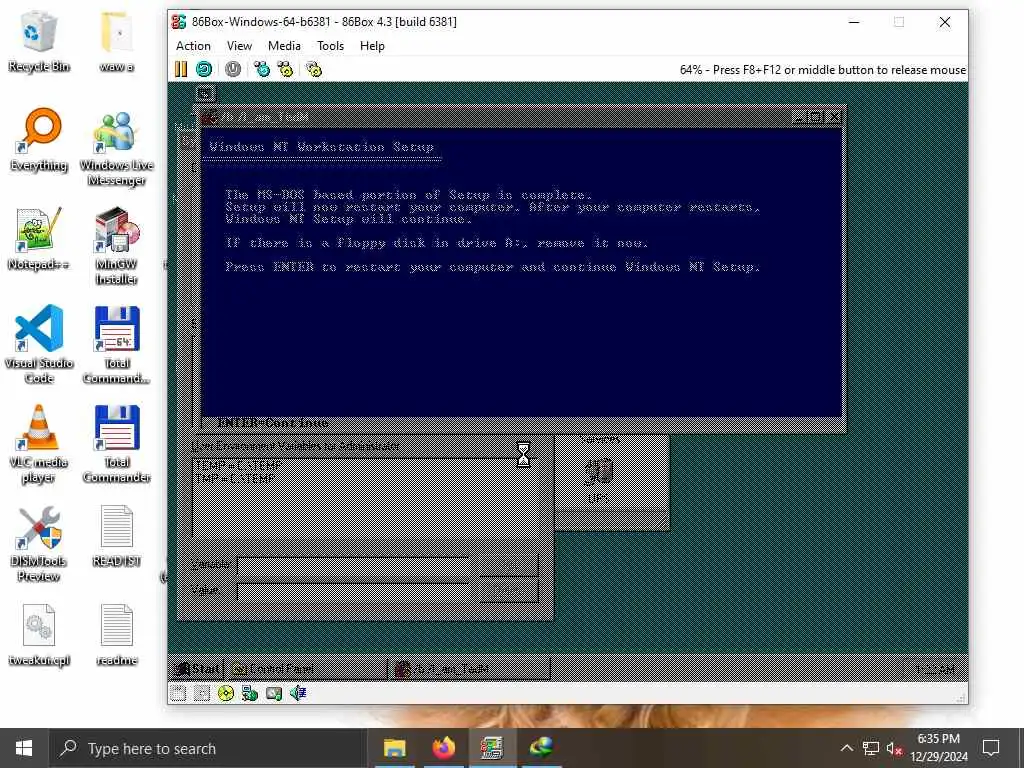Viewport: 1024px width, 768px height.
Task: Click the taskbar clock showing 6:35 PM
Action: click(938, 748)
